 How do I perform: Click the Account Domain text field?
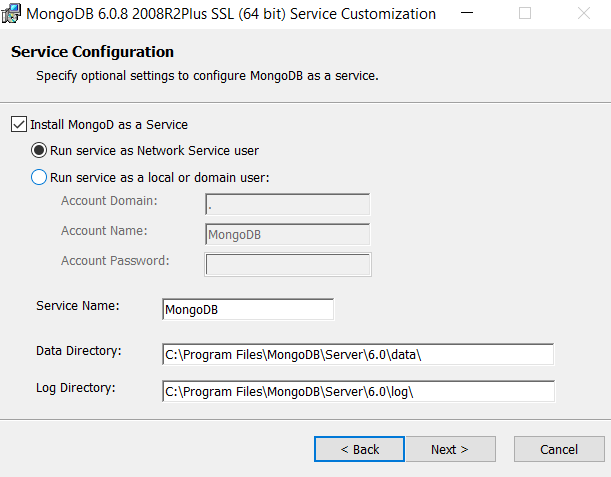[x=287, y=205]
